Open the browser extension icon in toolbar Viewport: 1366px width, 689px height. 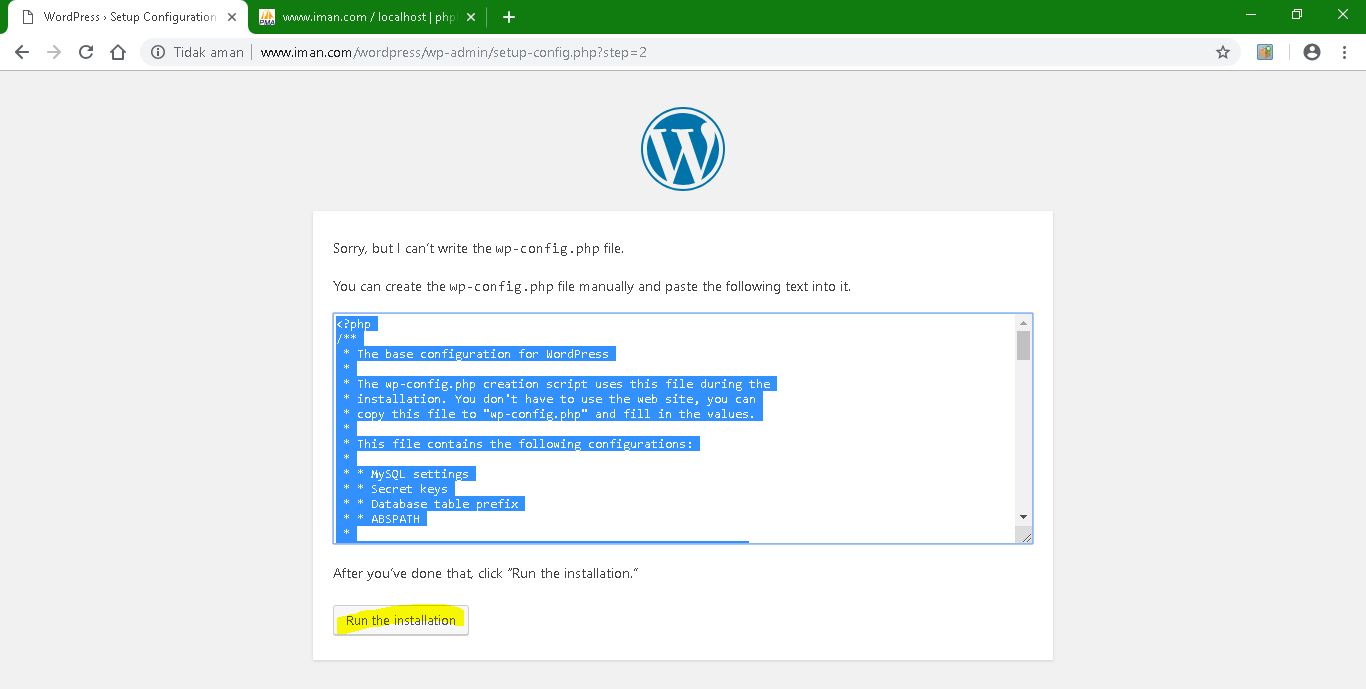coord(1265,52)
